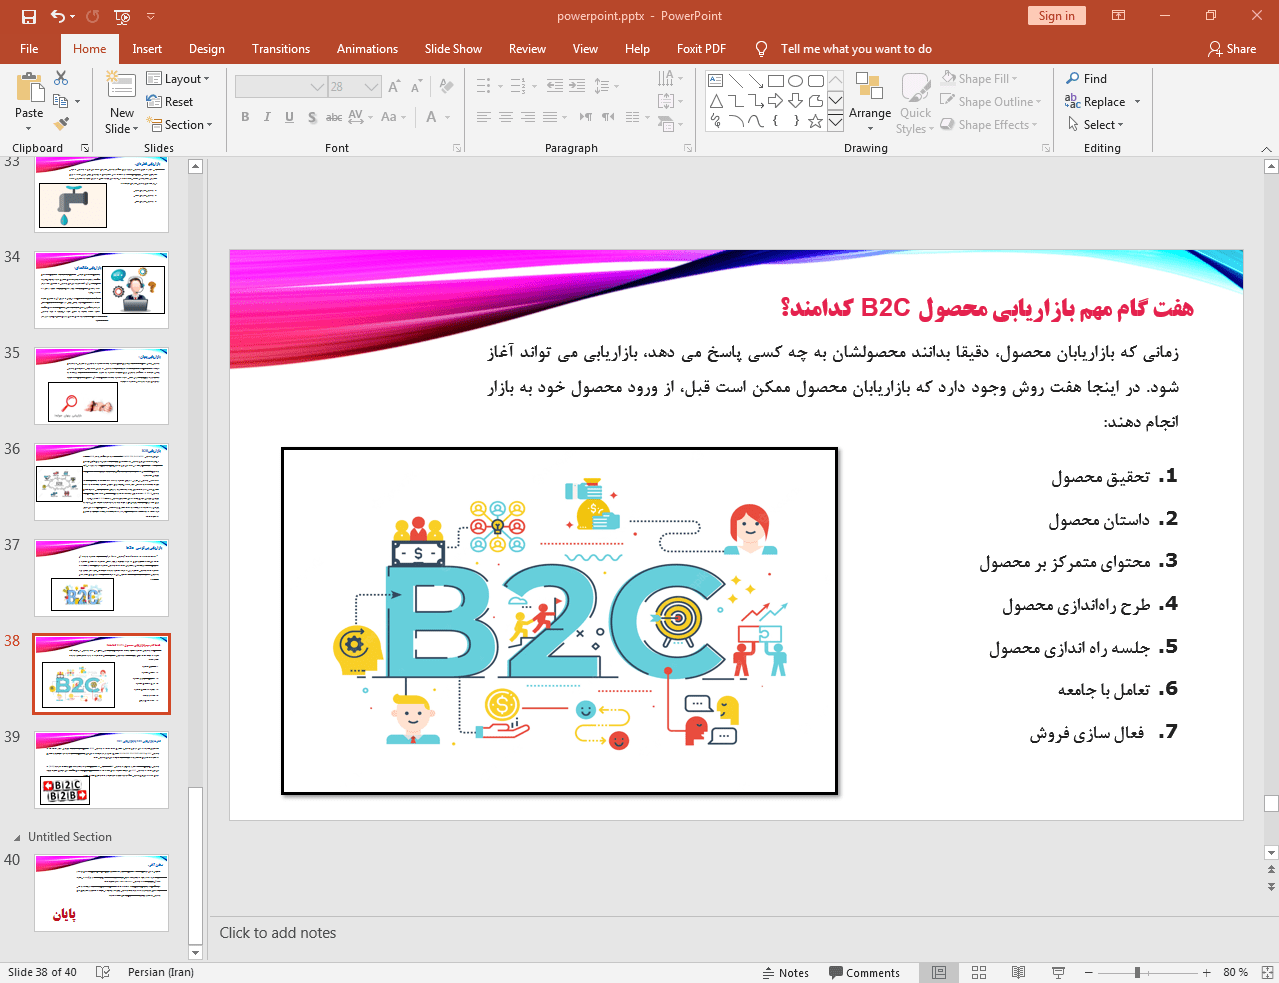Toggle Align Right in Paragraph group
The image size is (1279, 983).
528,117
